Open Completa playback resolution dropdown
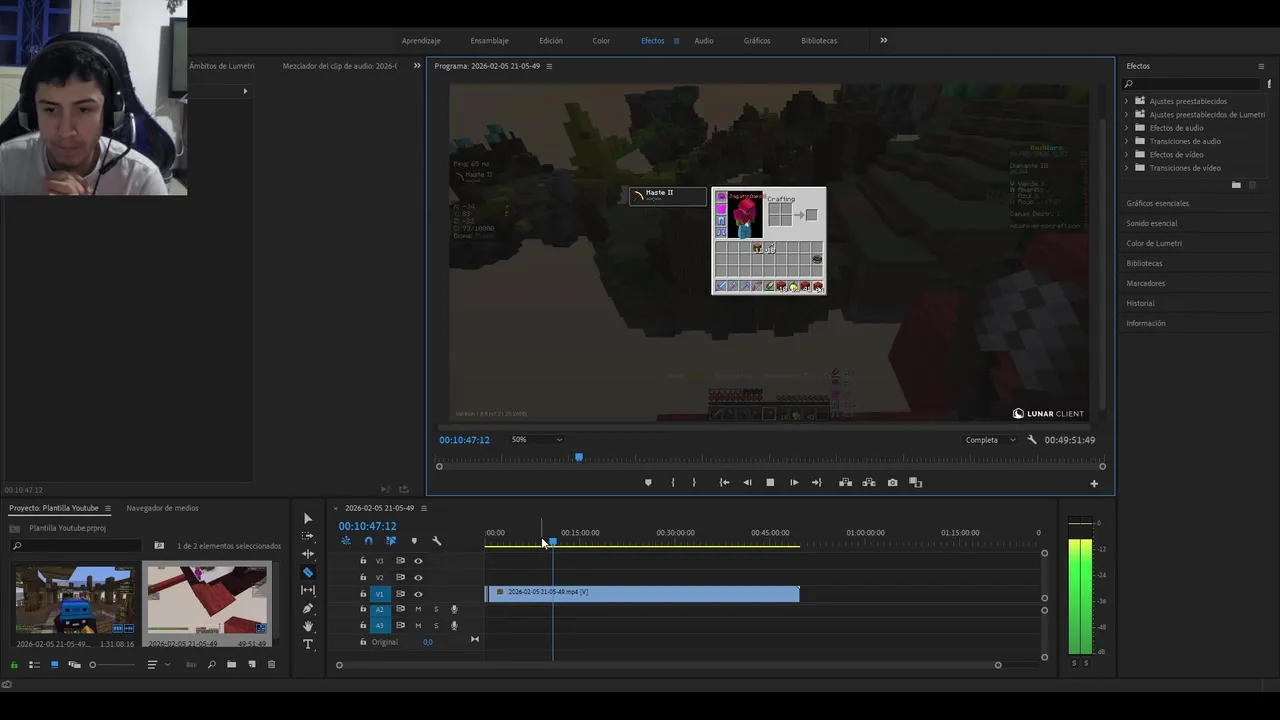Screen dimensions: 1280x720 (x=990, y=440)
